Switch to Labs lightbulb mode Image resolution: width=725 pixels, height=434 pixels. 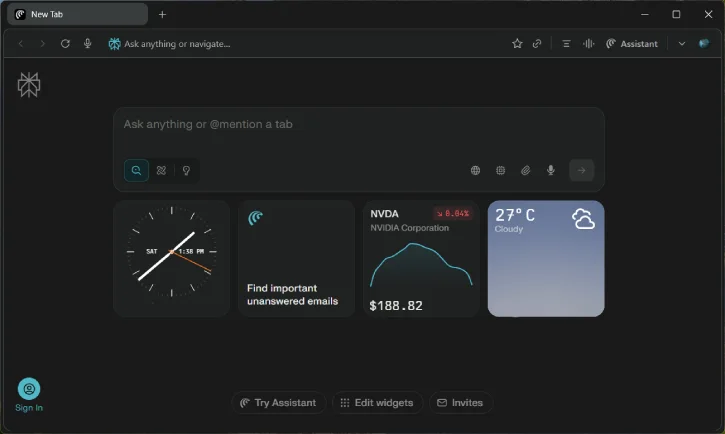[x=185, y=170]
